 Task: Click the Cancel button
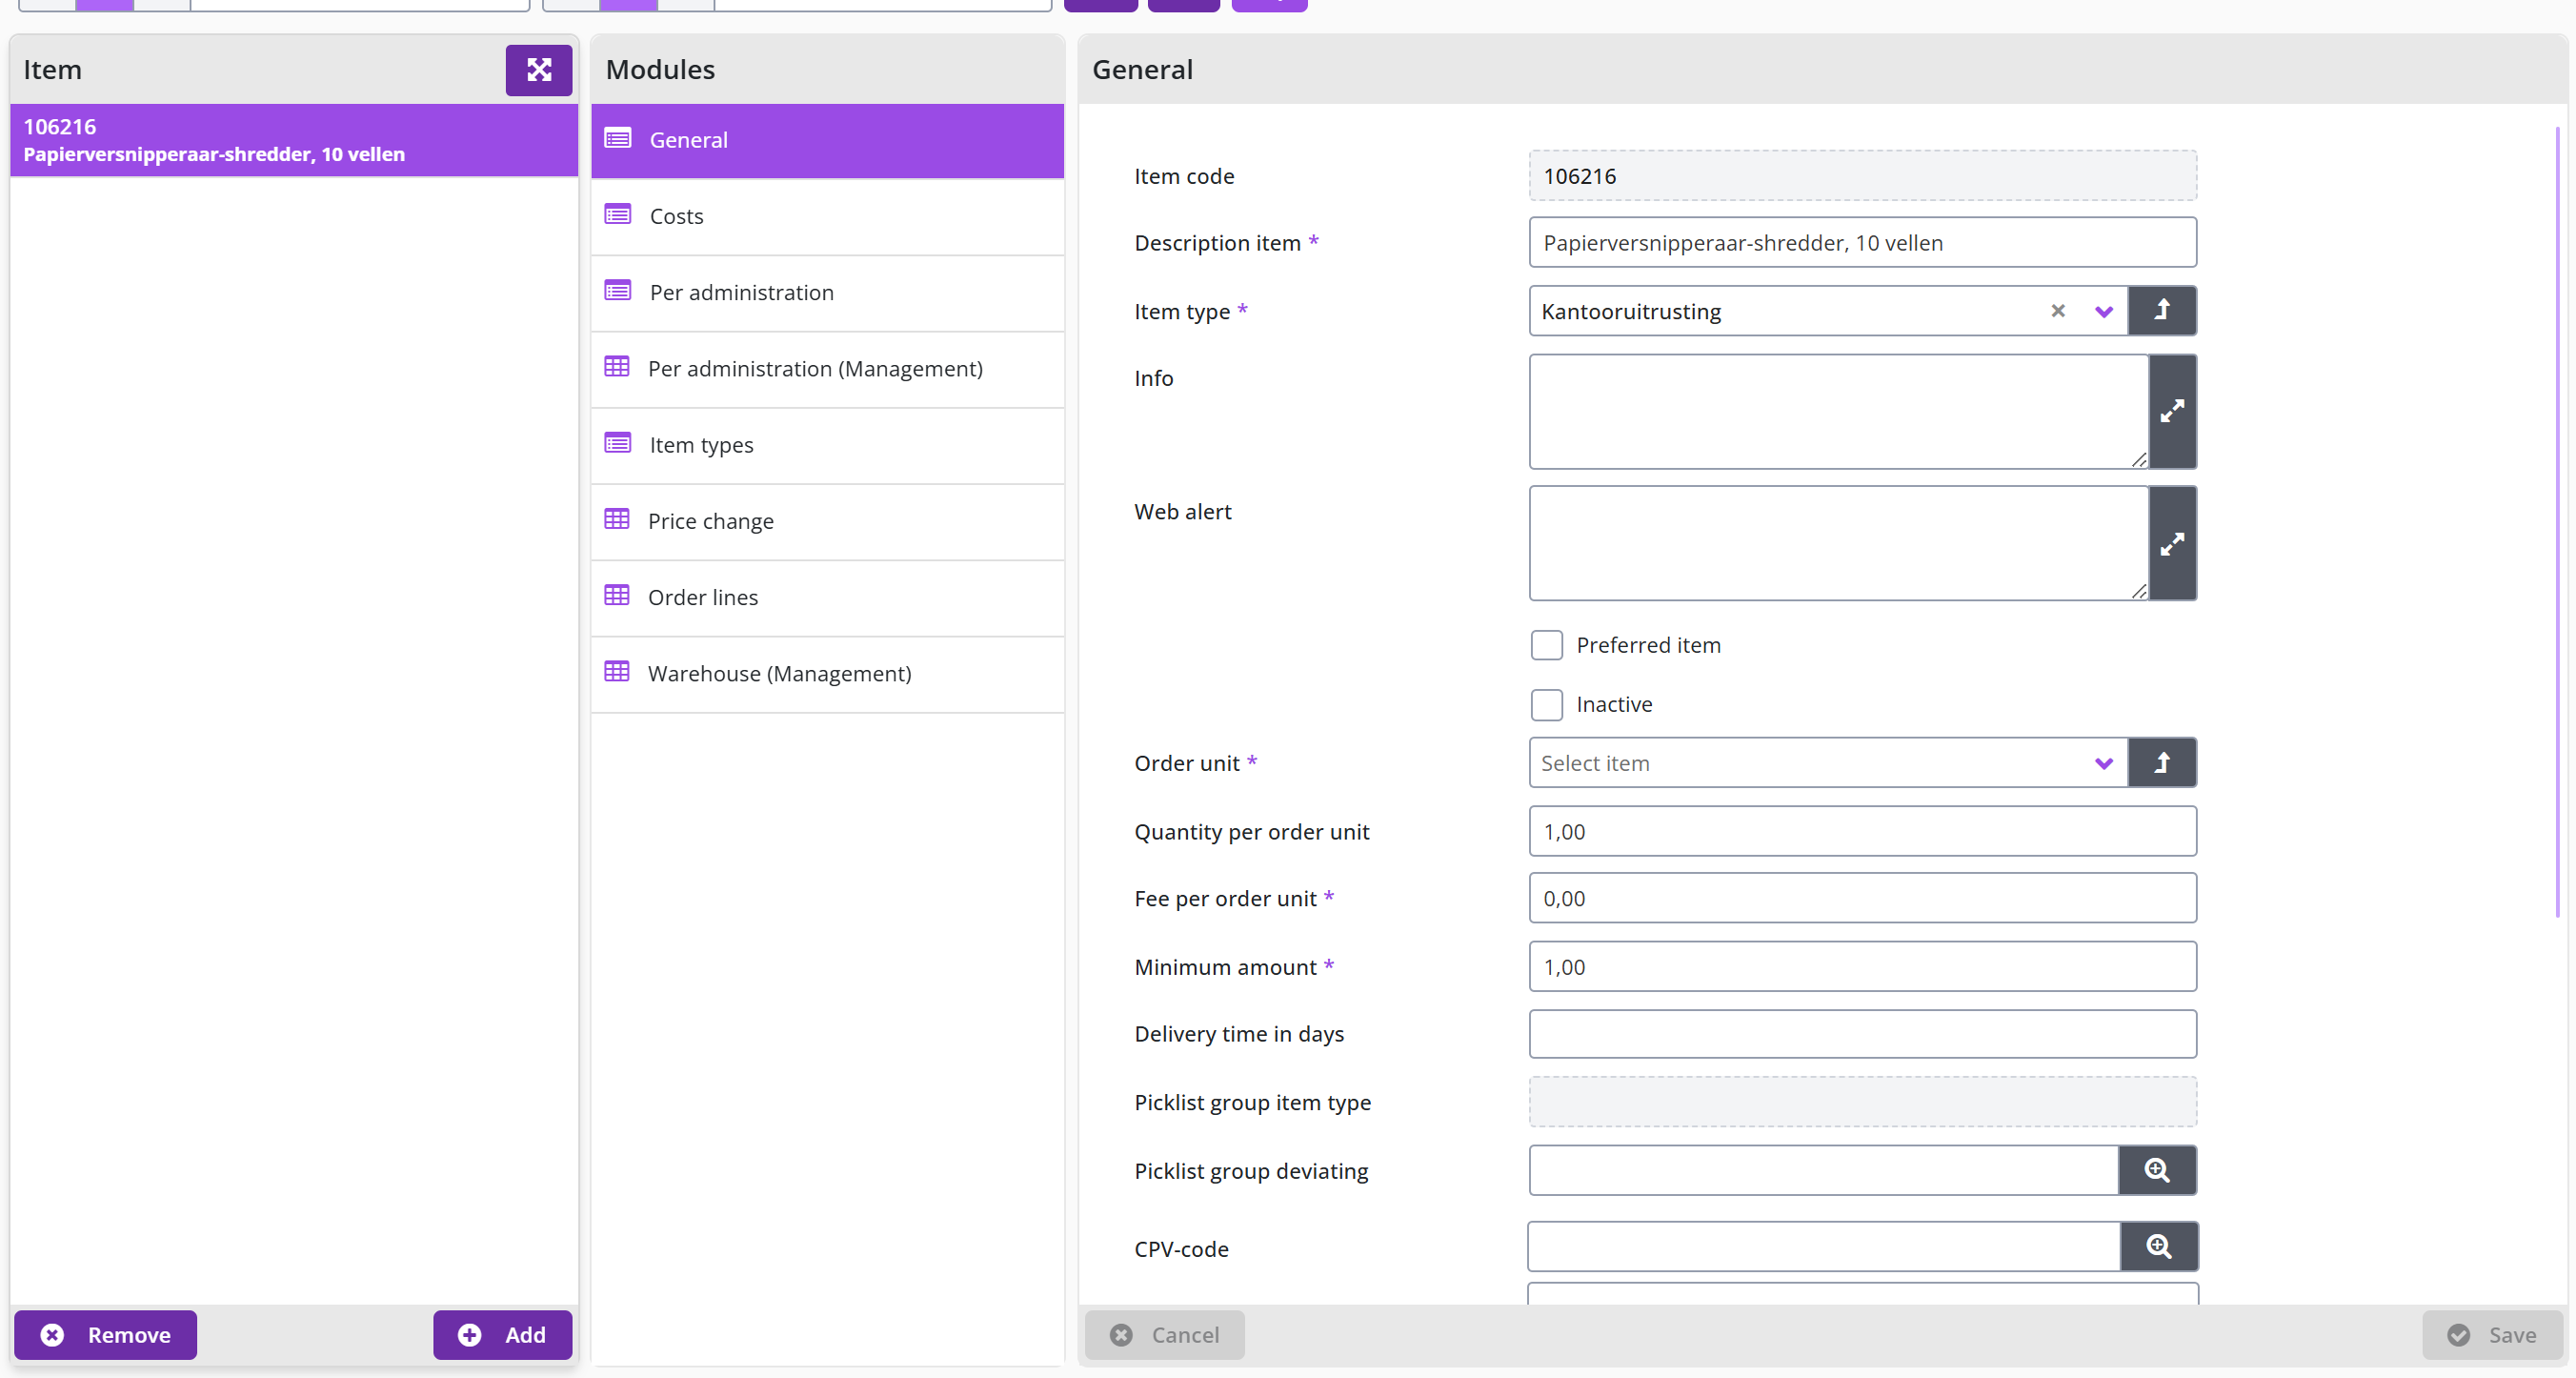(1165, 1335)
